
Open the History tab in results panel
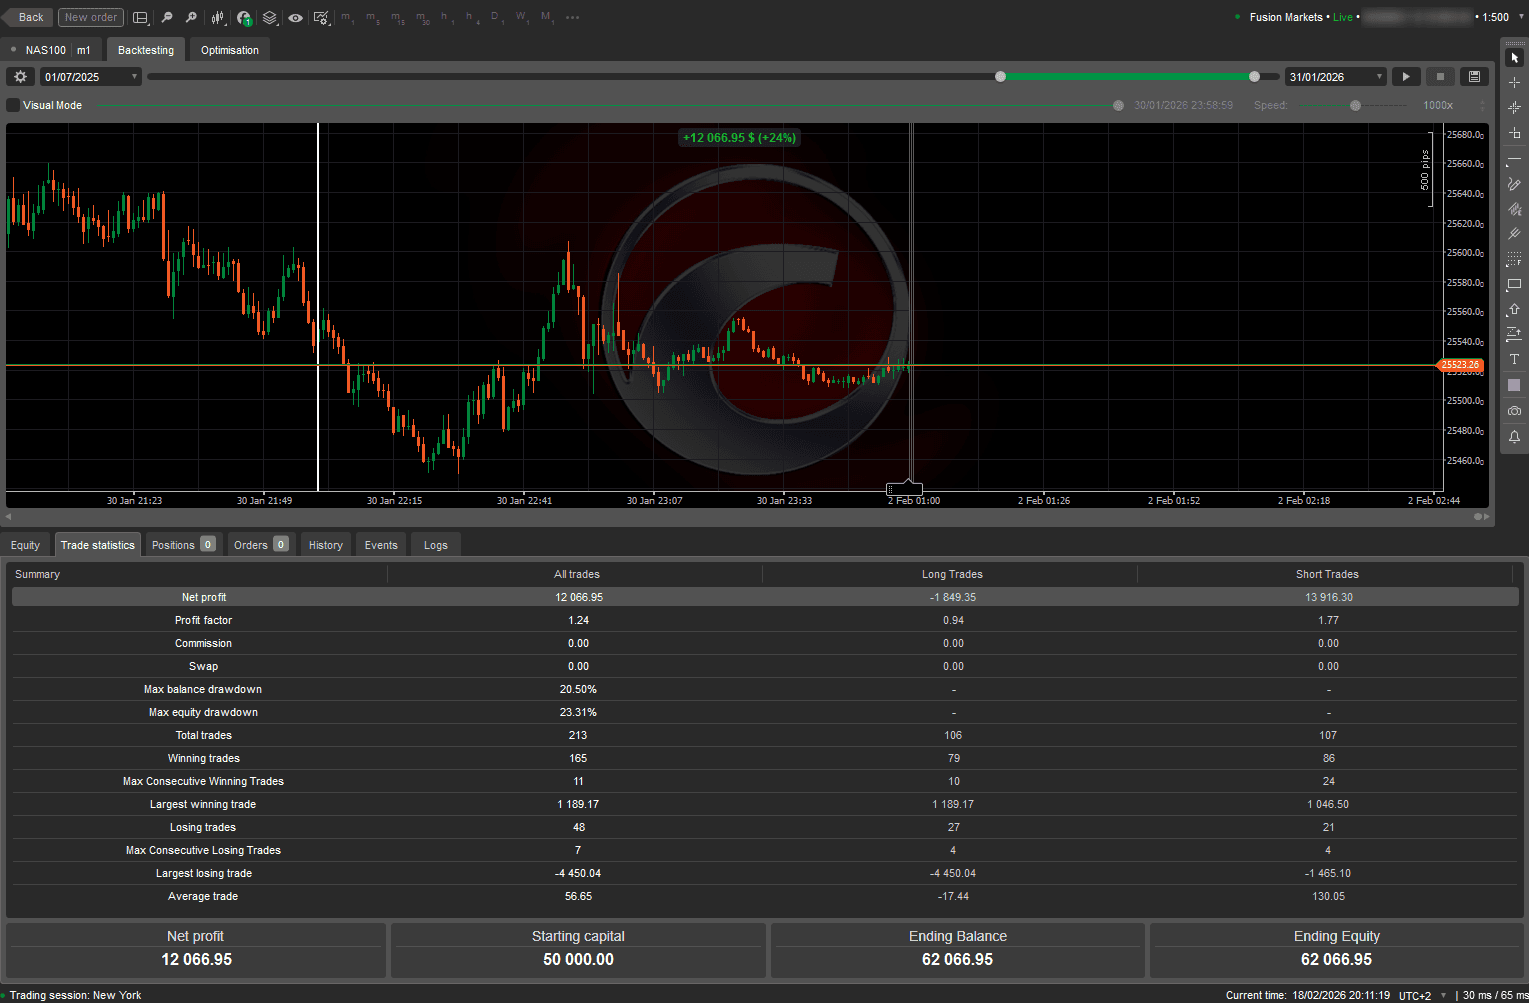[325, 544]
